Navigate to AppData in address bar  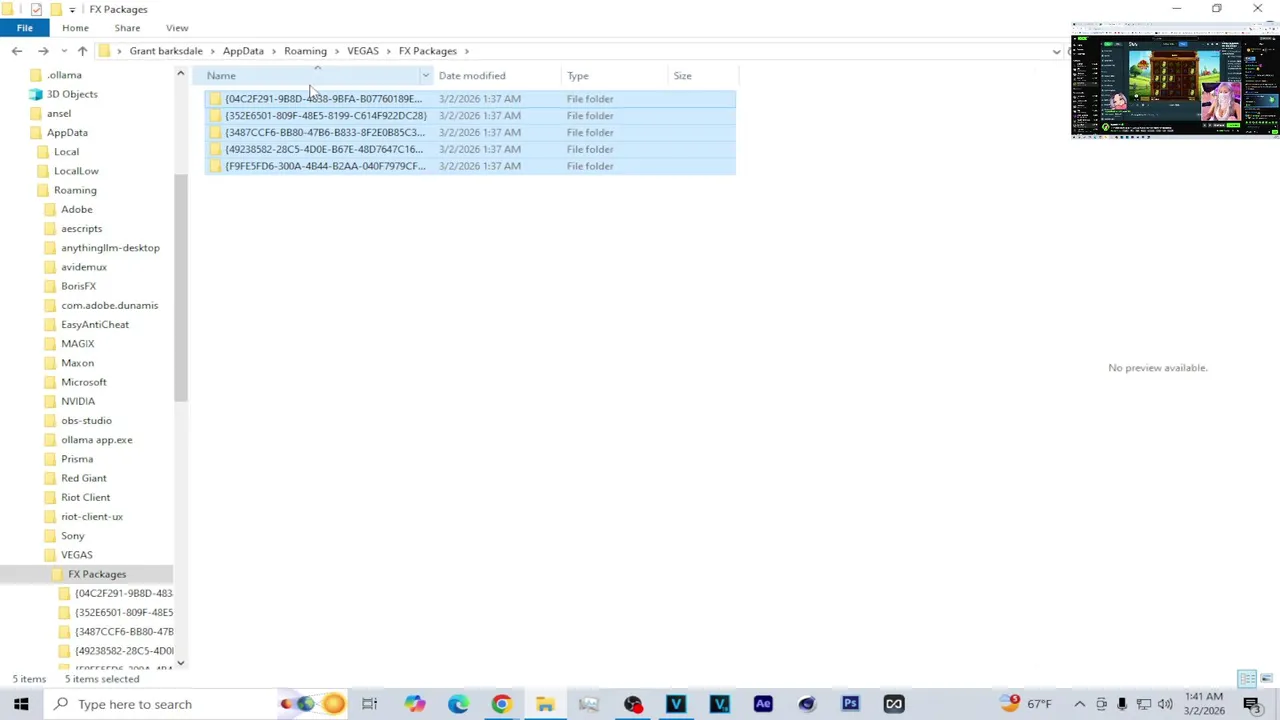pos(243,51)
